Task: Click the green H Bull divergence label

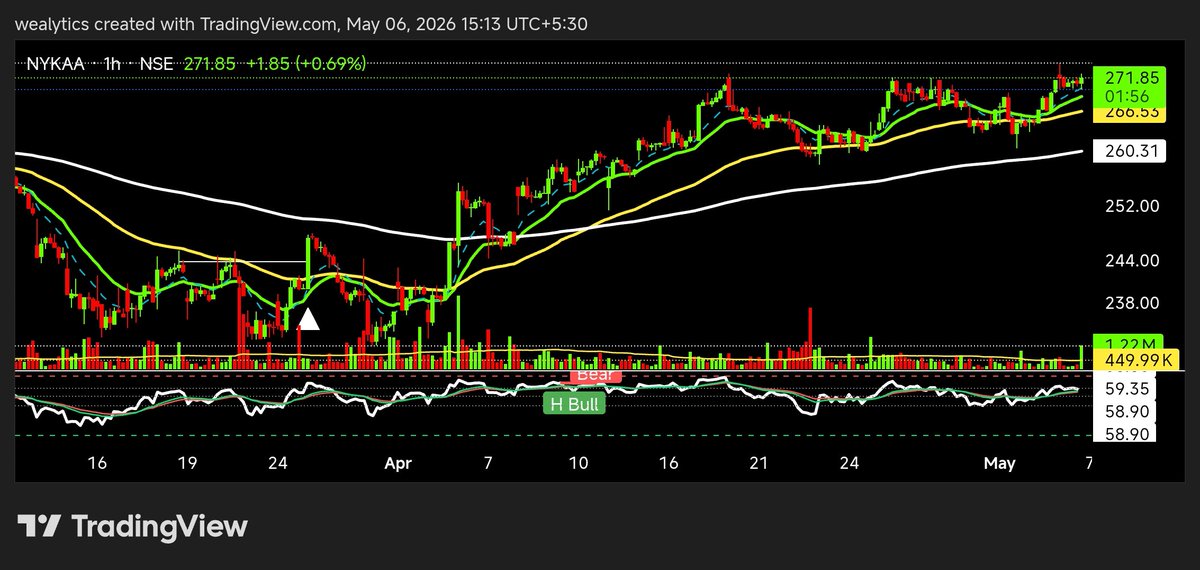Action: coord(573,404)
